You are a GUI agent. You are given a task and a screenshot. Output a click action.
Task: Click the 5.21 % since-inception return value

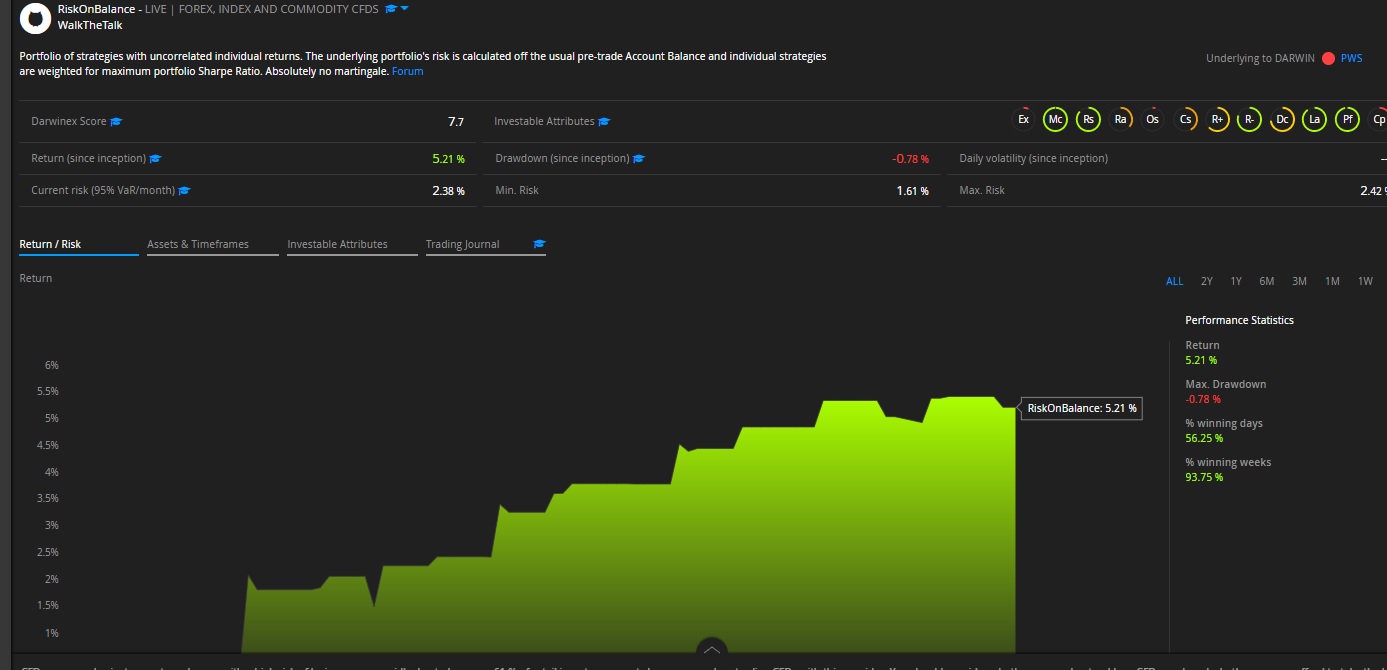(448, 159)
